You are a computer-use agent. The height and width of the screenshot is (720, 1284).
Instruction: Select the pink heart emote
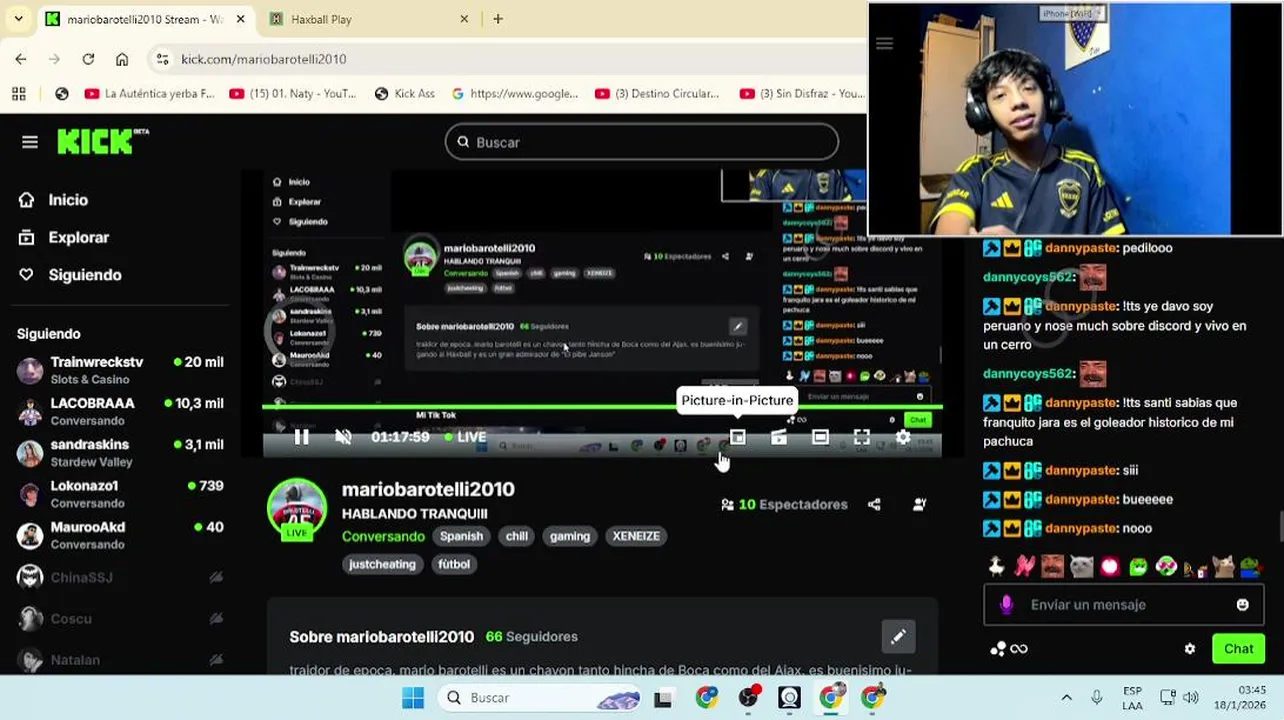point(1110,566)
